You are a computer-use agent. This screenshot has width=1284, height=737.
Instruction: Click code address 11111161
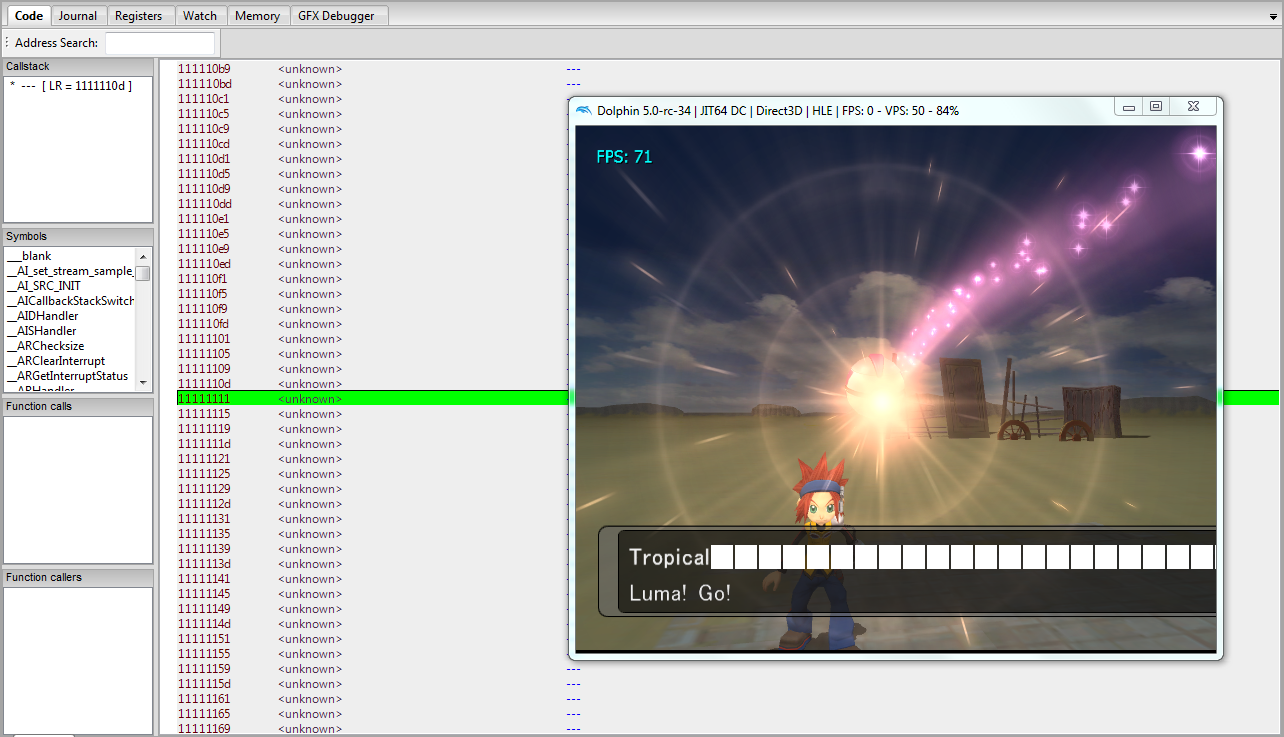(x=204, y=699)
